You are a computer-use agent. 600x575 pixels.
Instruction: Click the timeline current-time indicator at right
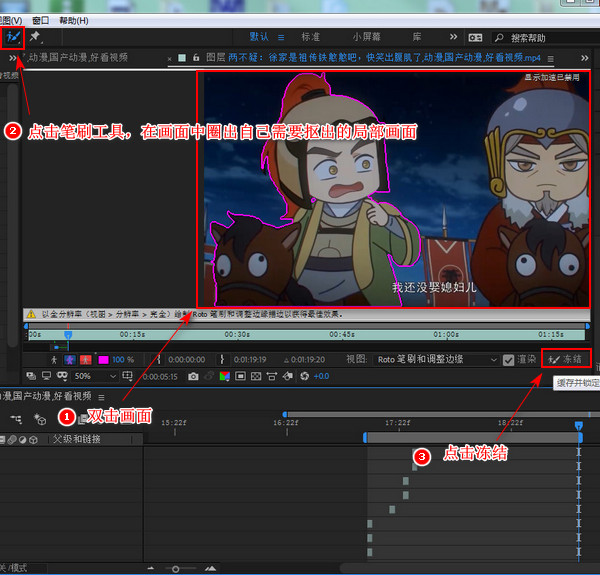(579, 425)
